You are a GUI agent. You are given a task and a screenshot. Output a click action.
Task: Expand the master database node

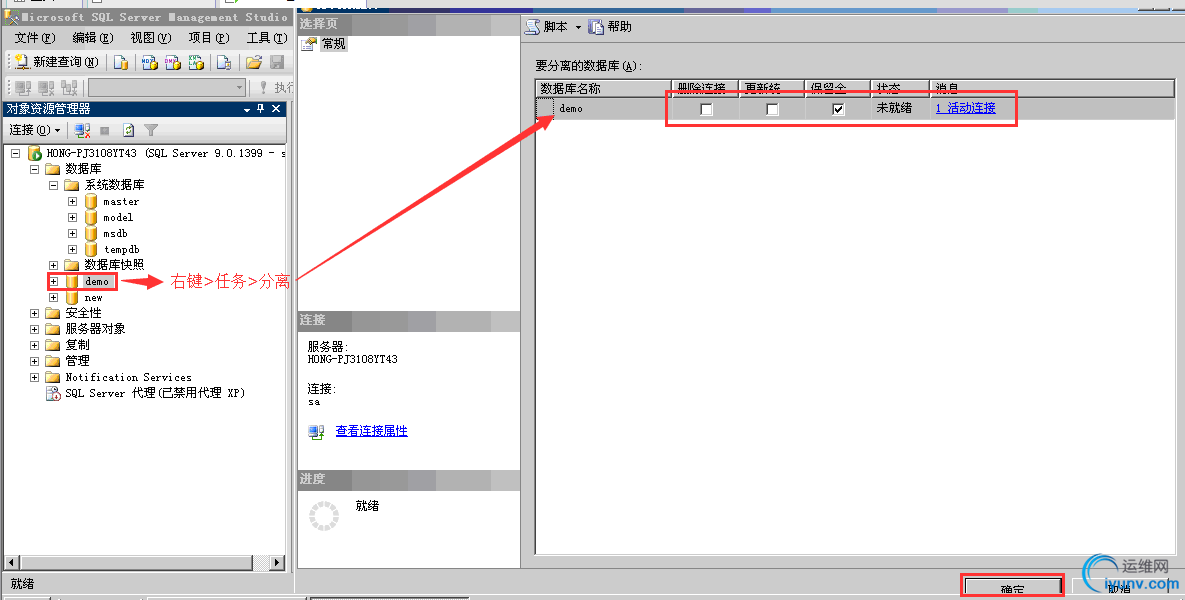73,202
